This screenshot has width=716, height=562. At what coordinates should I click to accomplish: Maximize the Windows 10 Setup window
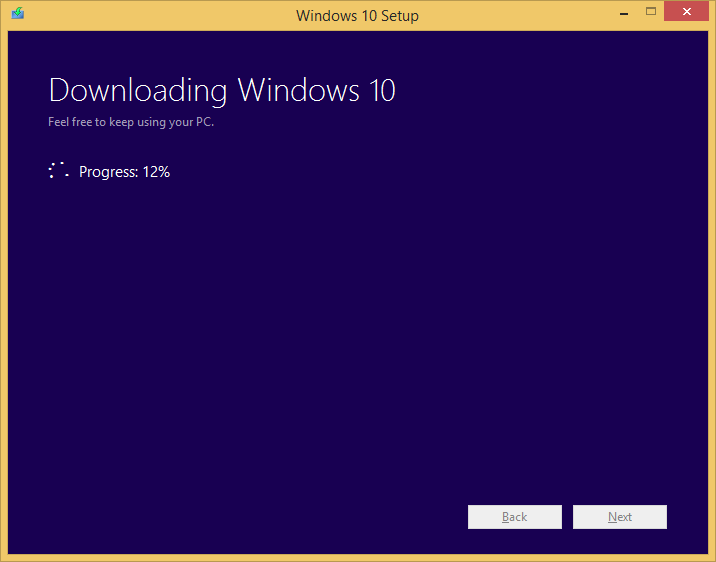click(651, 12)
